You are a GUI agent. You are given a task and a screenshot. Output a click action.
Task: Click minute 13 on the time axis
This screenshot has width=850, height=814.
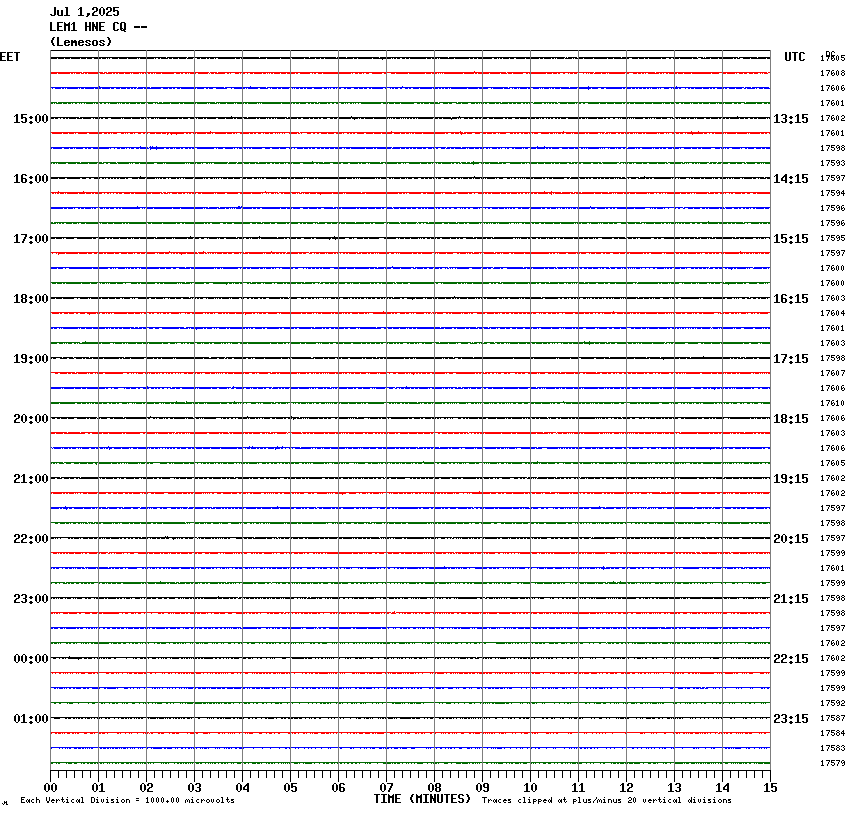pyautogui.click(x=674, y=788)
